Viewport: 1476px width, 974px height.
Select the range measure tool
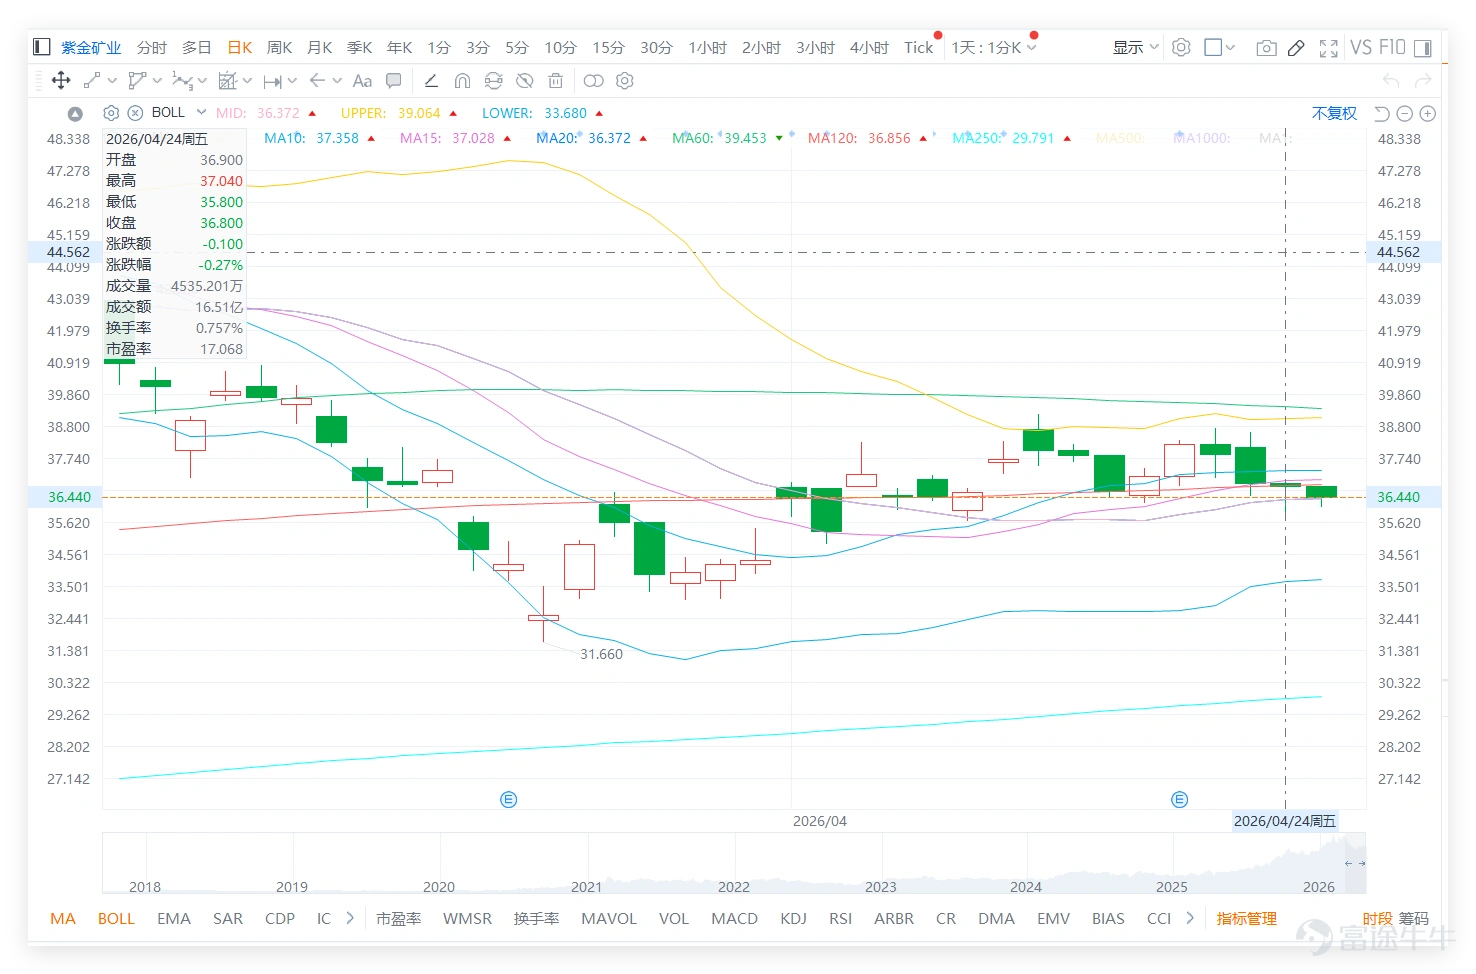click(273, 81)
